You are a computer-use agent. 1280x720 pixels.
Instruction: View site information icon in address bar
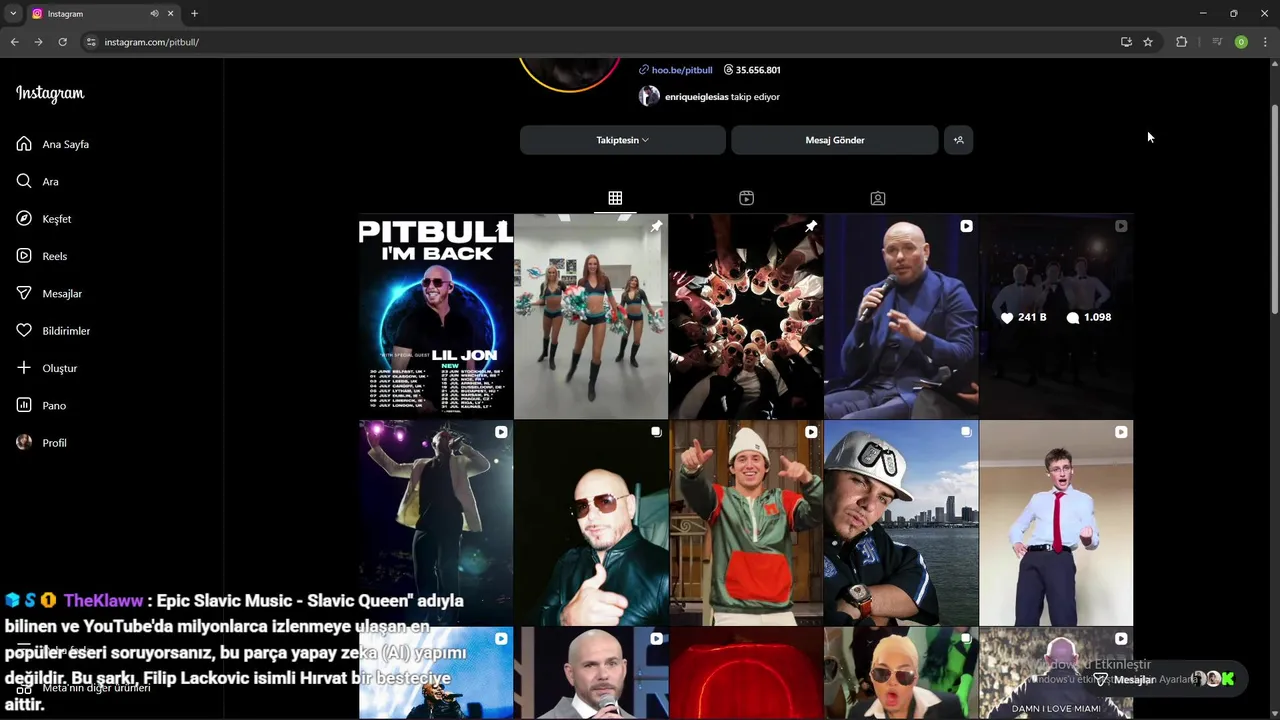pos(91,42)
